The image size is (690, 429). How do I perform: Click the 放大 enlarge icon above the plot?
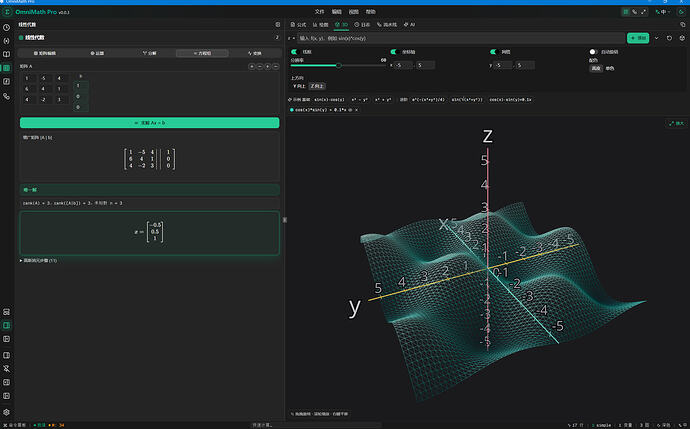(676, 124)
